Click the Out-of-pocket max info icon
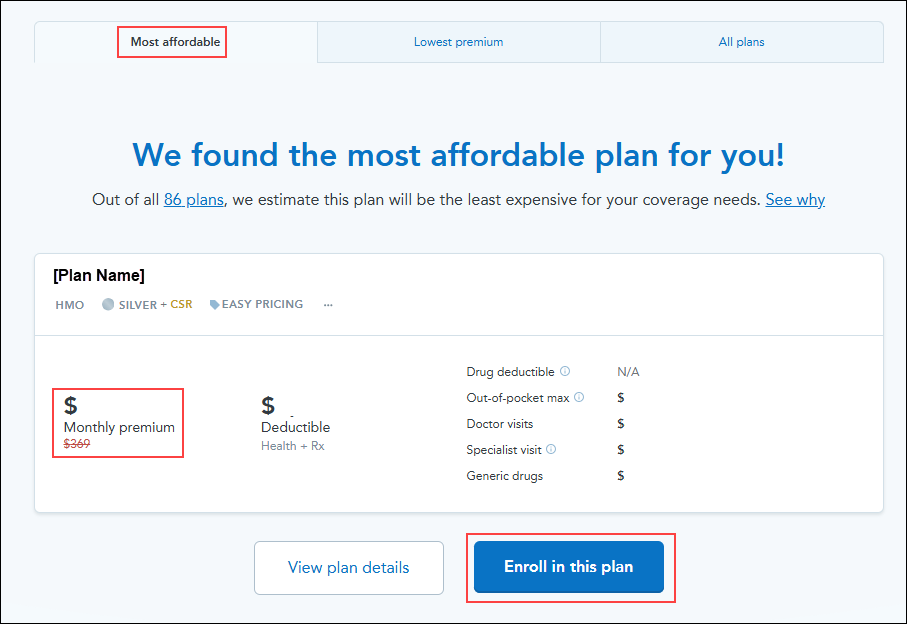The width and height of the screenshot is (907, 624). 579,397
